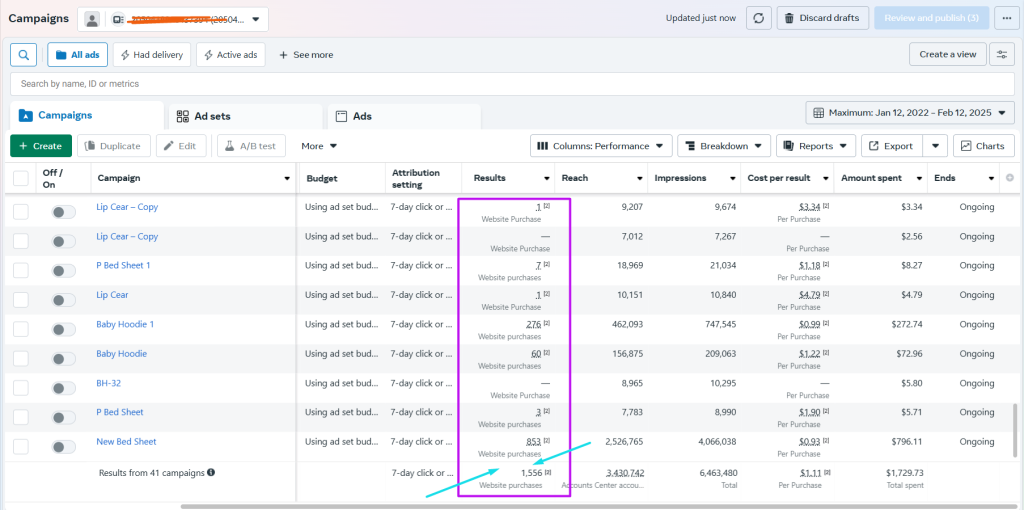This screenshot has height=510, width=1024.
Task: Click the A/B test flask button
Action: (250, 146)
